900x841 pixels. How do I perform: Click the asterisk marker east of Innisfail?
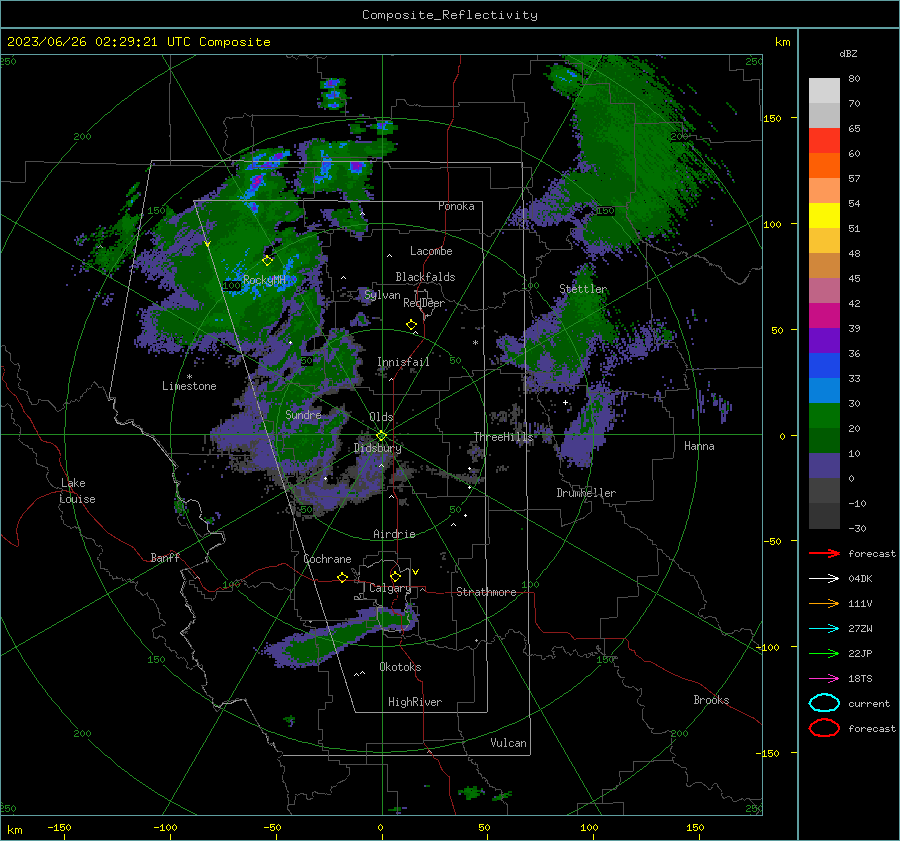(x=475, y=343)
